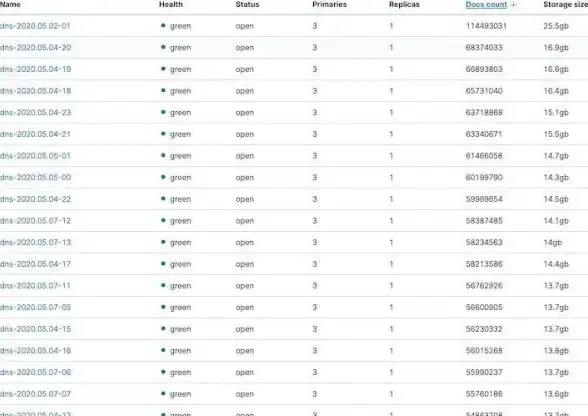
Task: Open index dns-2020.05.02-01
Action: coord(35,26)
